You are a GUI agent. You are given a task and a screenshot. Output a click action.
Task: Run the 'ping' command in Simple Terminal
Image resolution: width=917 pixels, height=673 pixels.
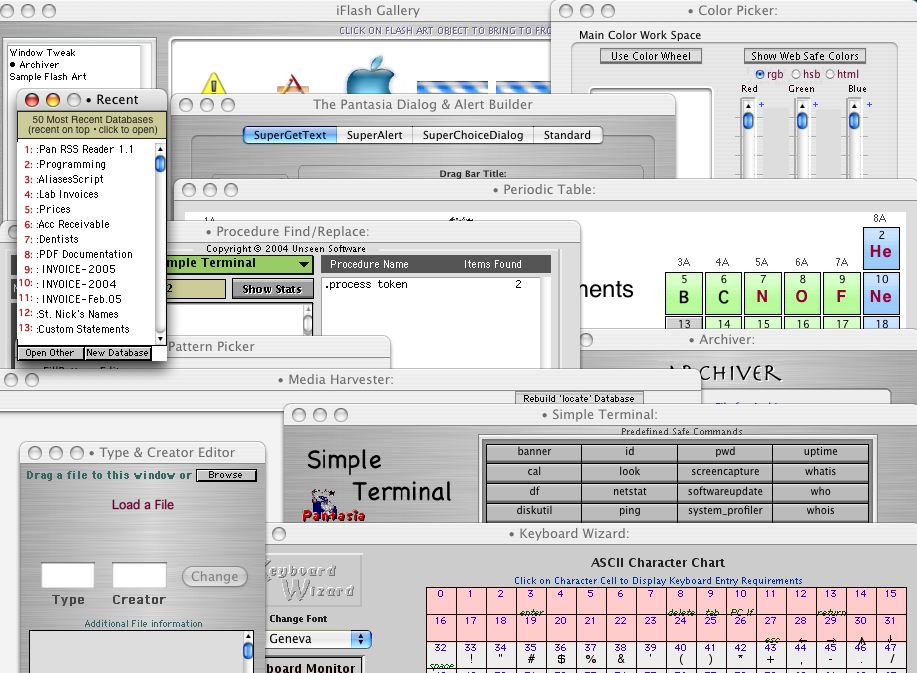click(630, 511)
